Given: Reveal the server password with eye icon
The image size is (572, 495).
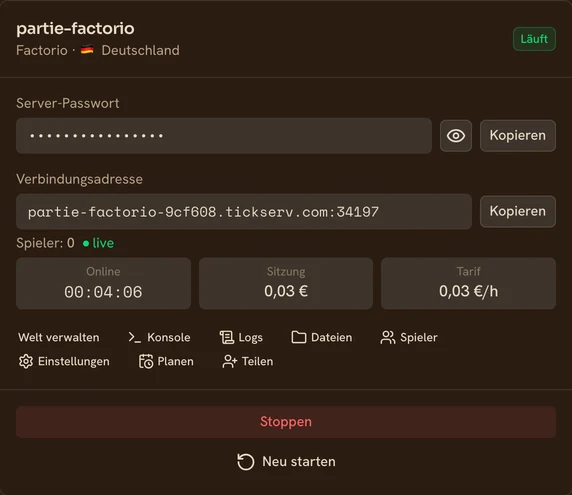Looking at the screenshot, I should [456, 136].
